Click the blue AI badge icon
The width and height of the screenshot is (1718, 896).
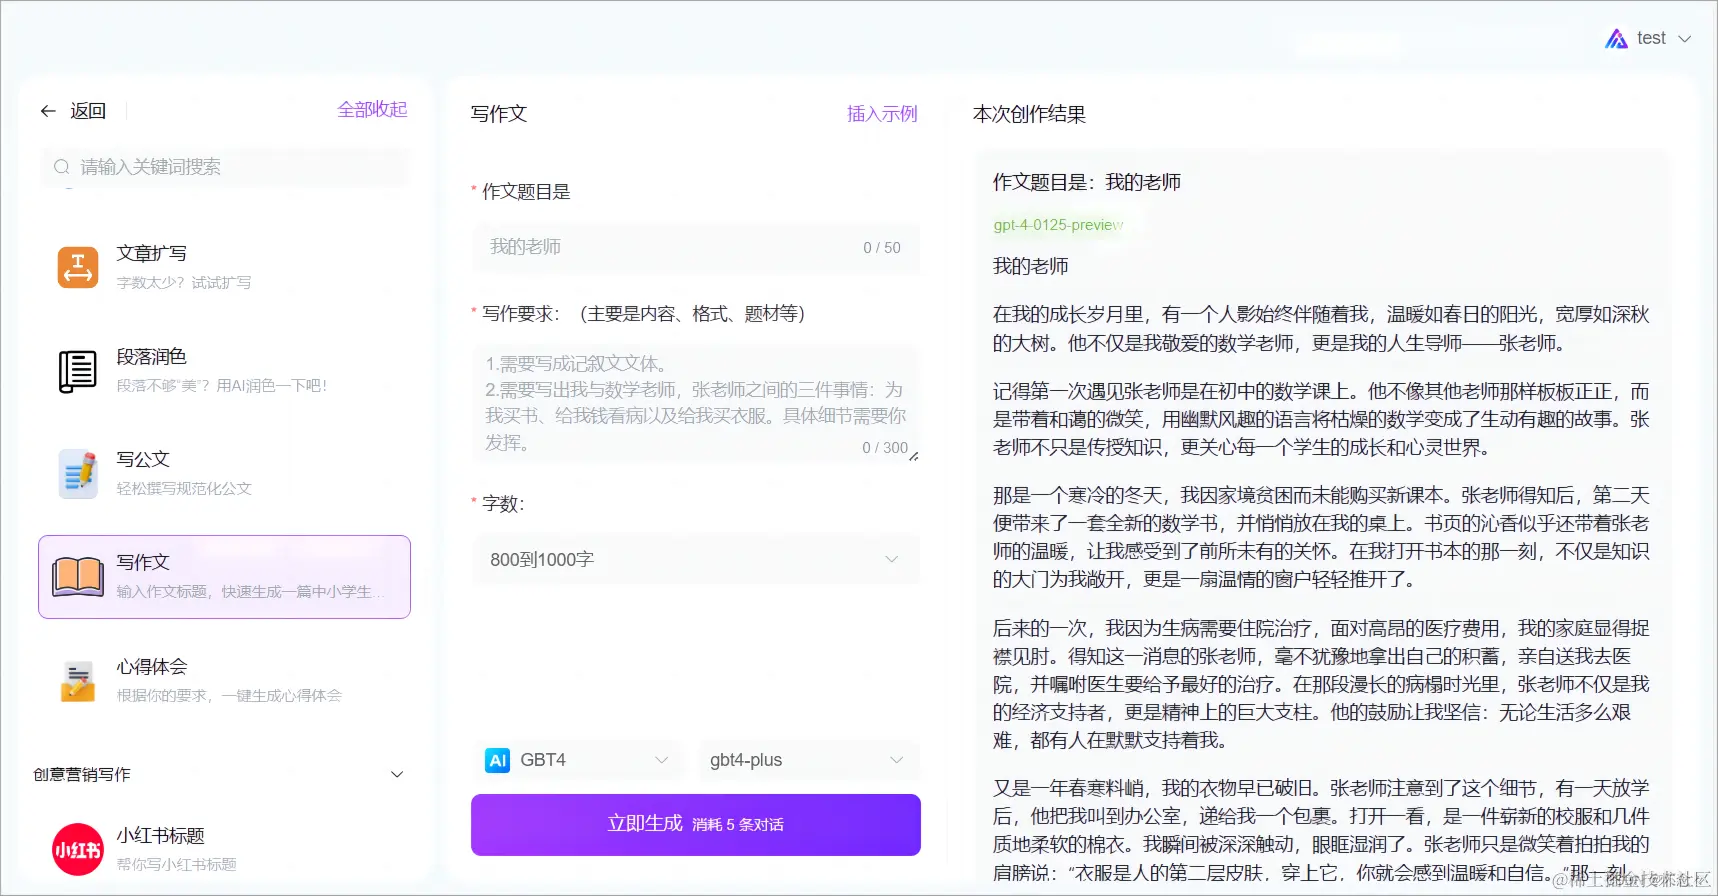pyautogui.click(x=497, y=761)
